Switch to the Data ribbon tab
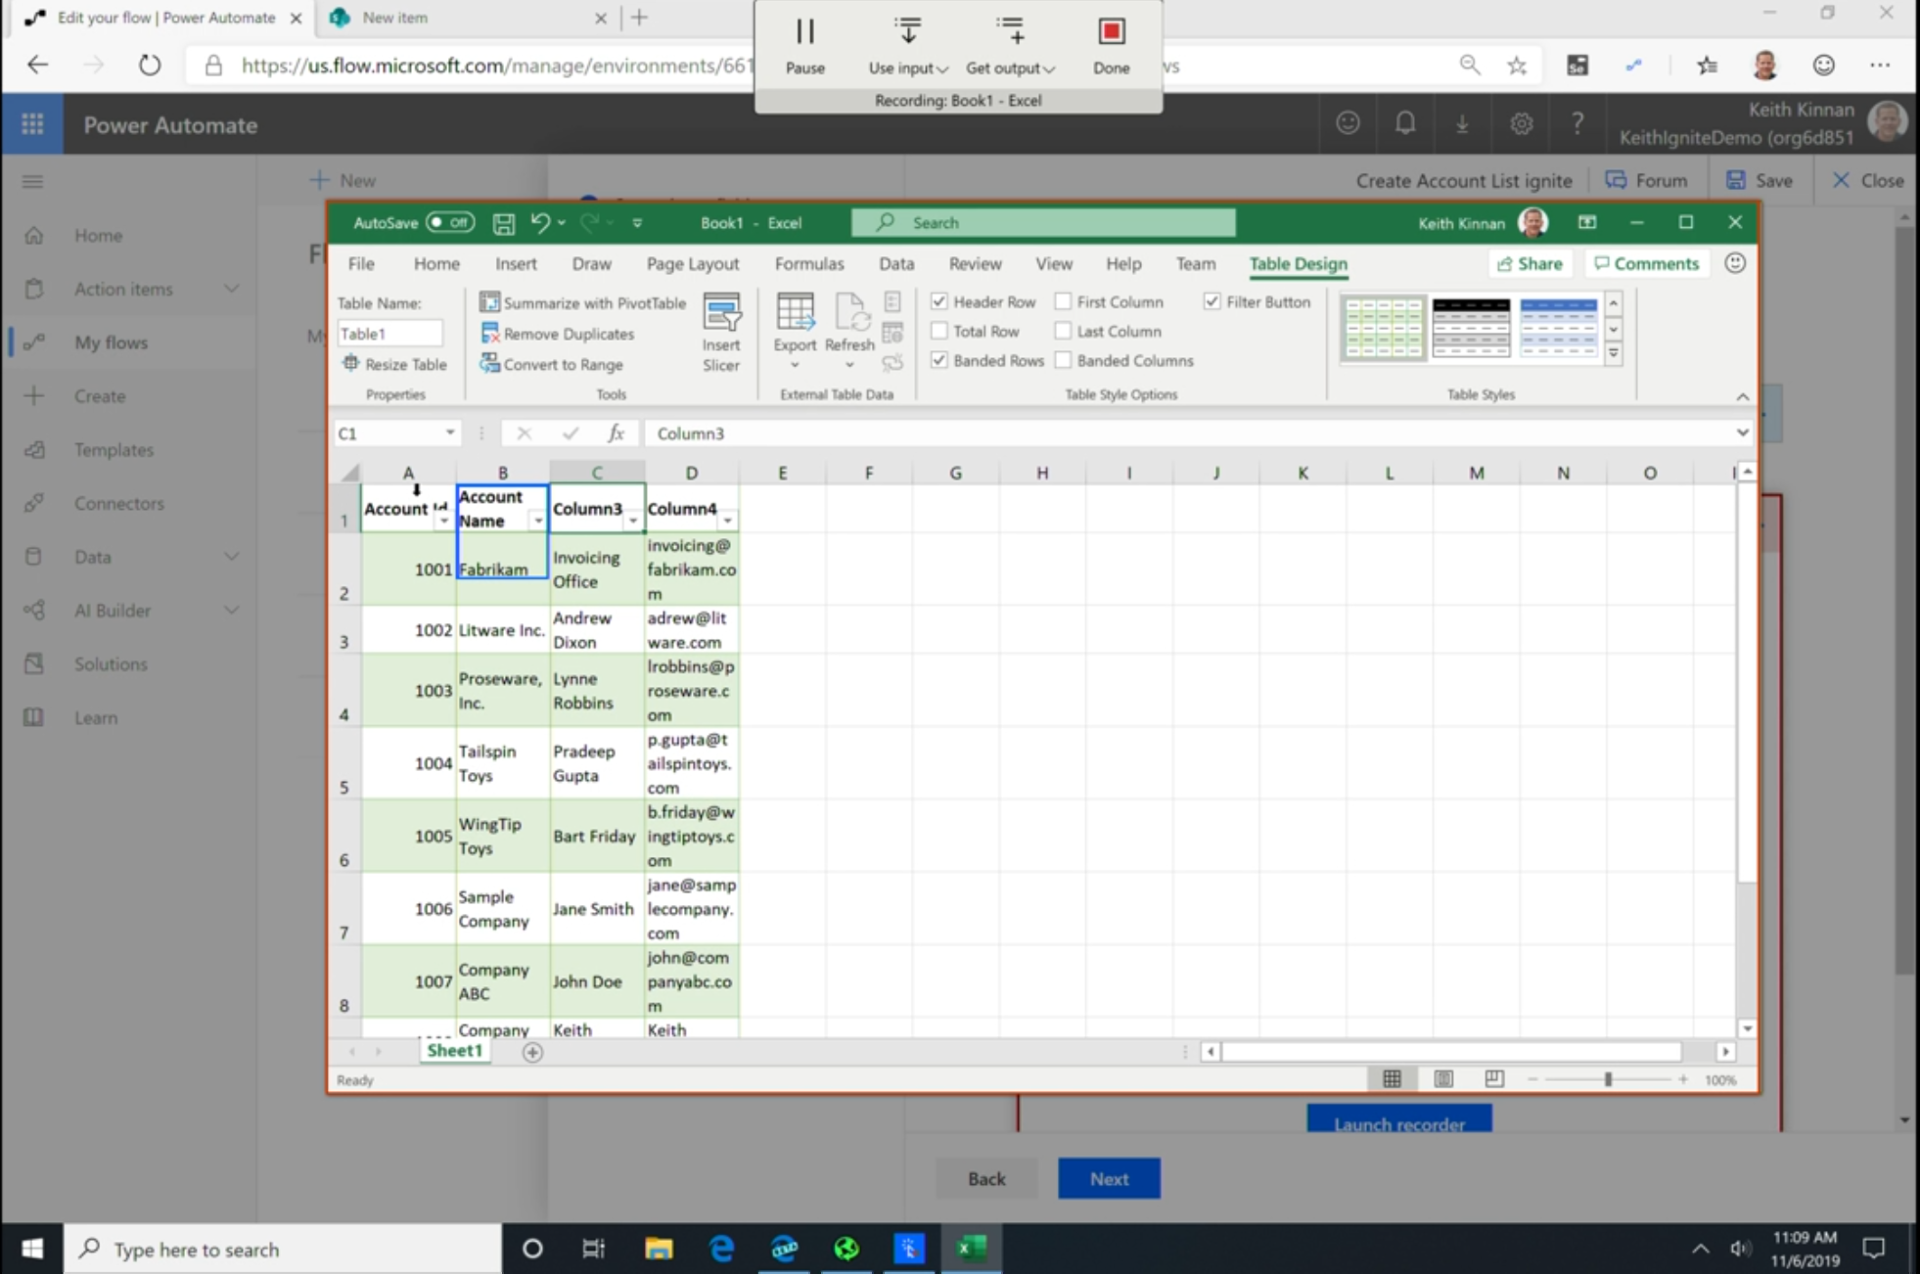 click(x=896, y=263)
